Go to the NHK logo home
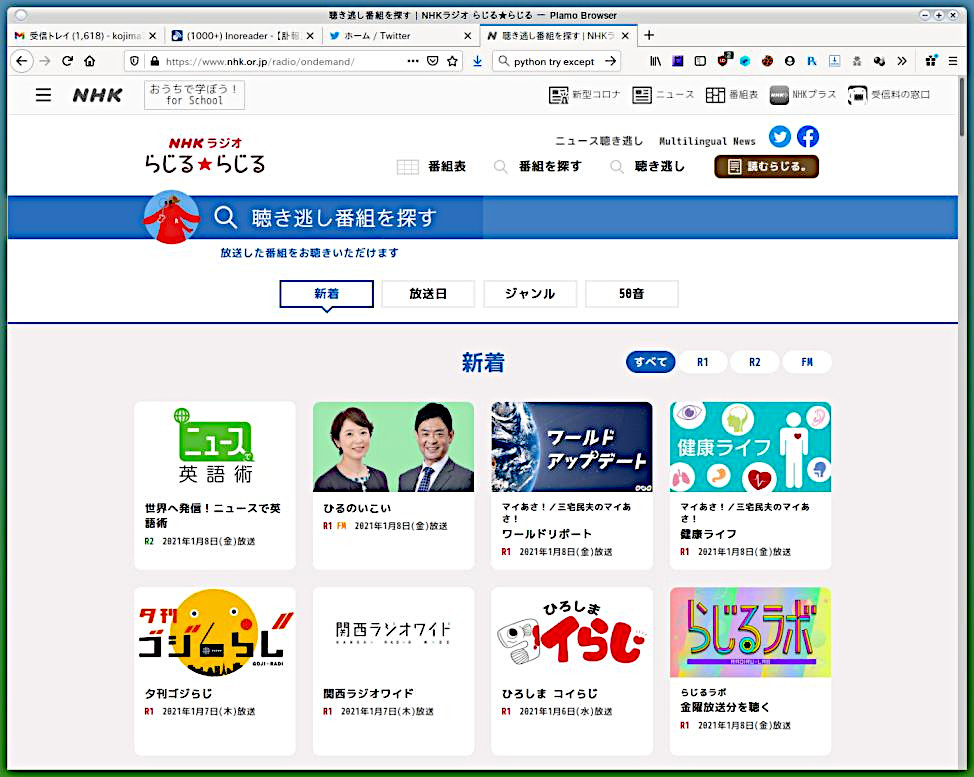The height and width of the screenshot is (777, 974). [x=98, y=95]
